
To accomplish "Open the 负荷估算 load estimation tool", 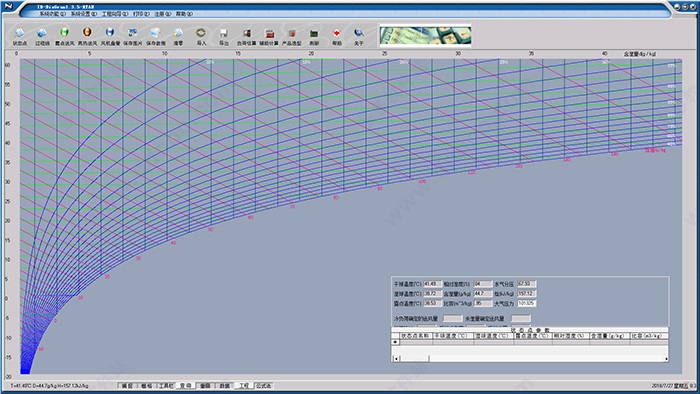I will [x=246, y=36].
